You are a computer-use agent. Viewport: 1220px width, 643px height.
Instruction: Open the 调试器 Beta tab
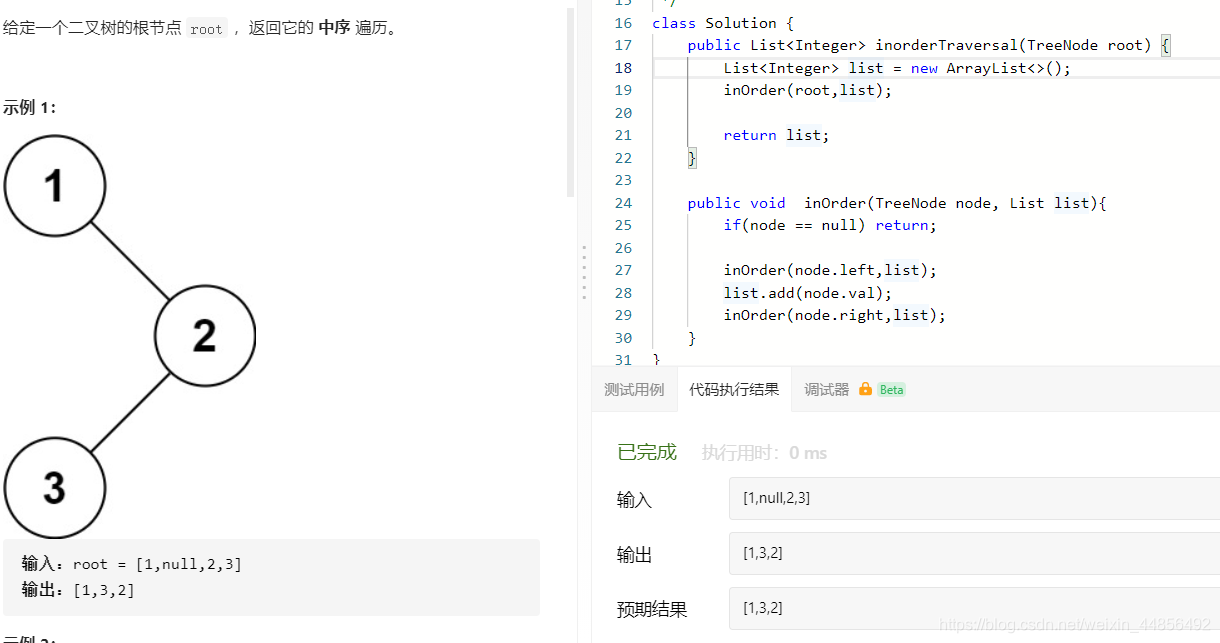855,390
